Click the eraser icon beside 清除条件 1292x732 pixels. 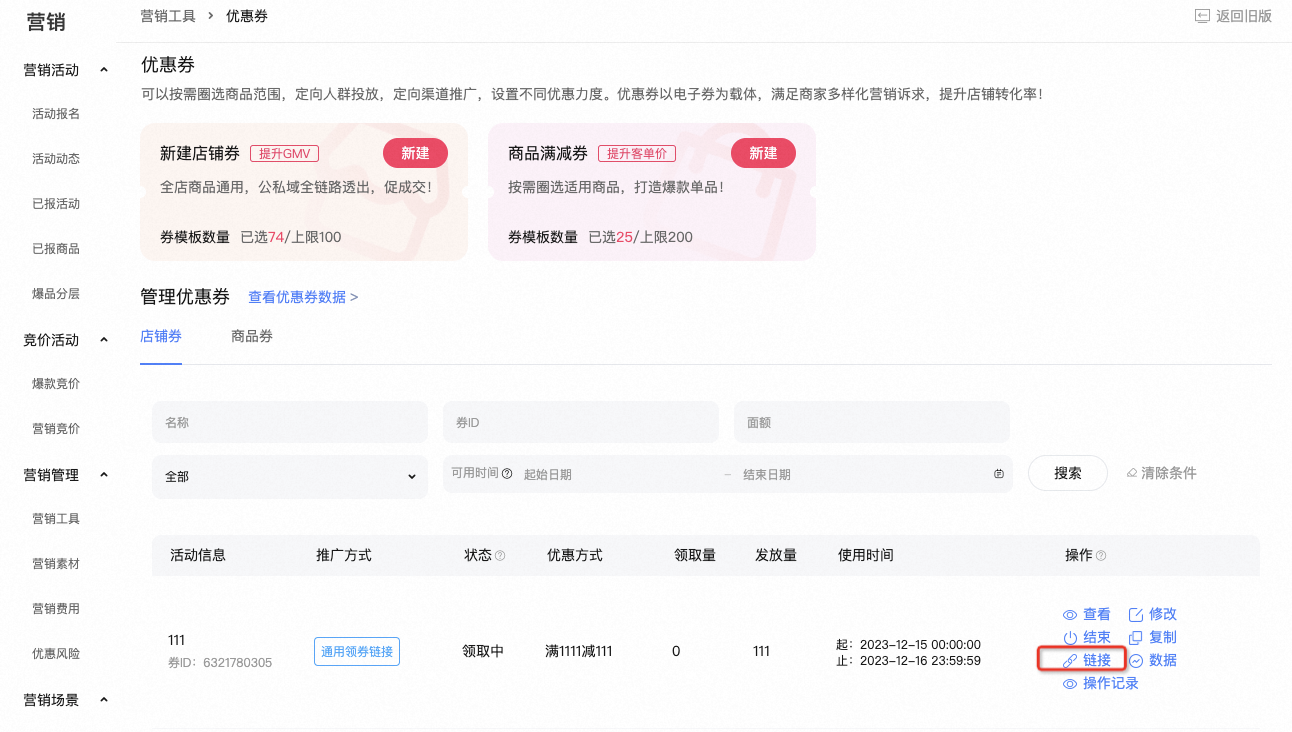[1132, 473]
